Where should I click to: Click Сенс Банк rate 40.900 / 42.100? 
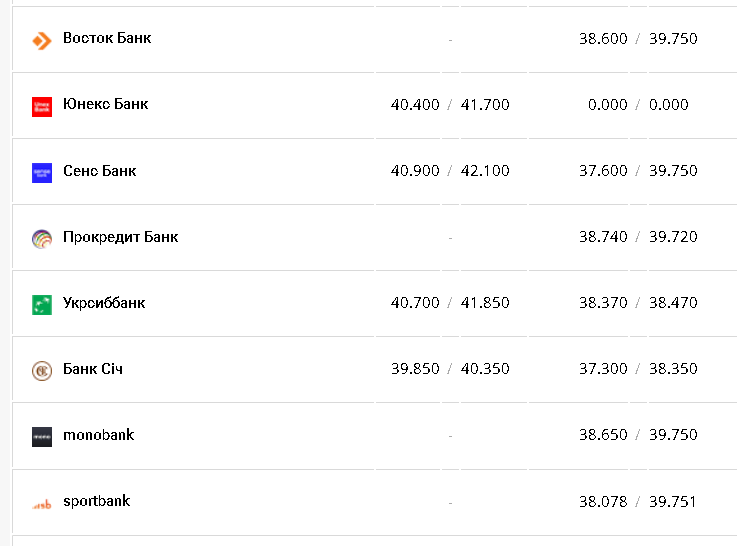pyautogui.click(x=450, y=171)
